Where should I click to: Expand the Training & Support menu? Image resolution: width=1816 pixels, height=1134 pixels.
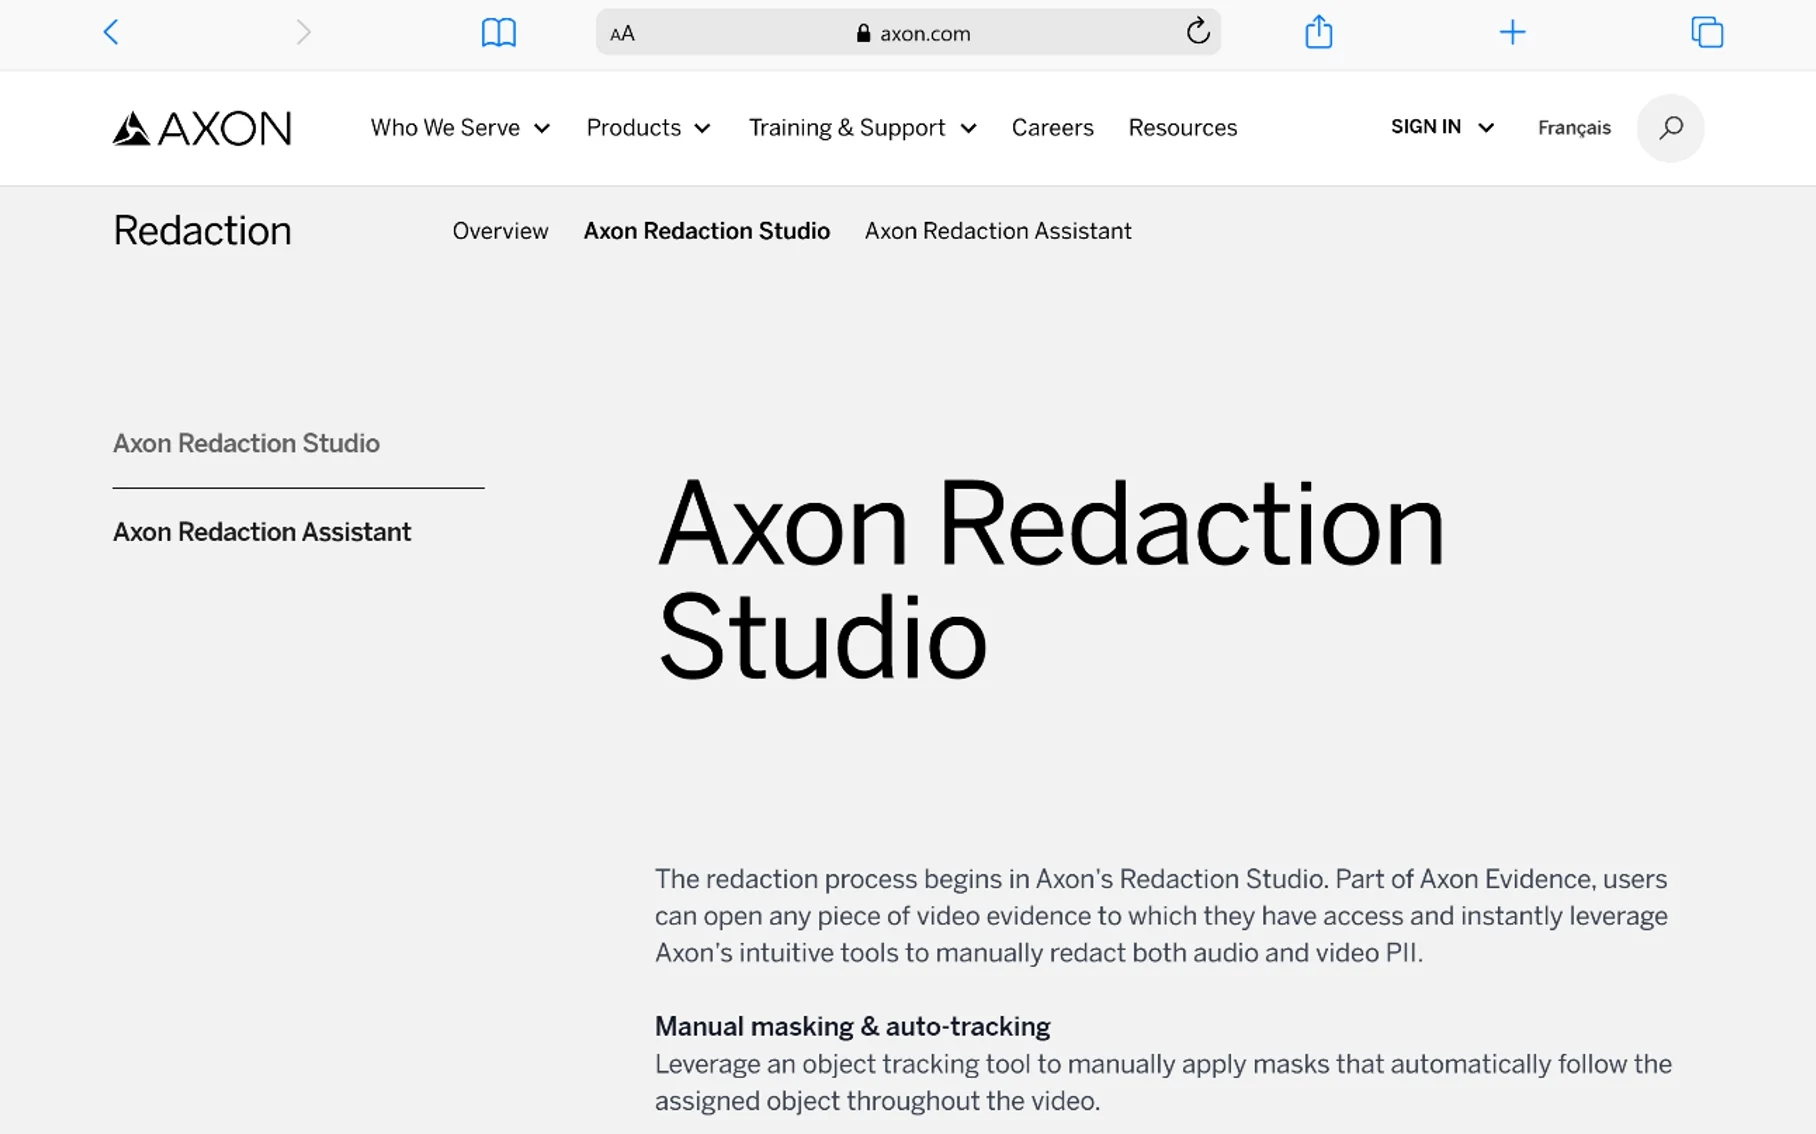[862, 128]
